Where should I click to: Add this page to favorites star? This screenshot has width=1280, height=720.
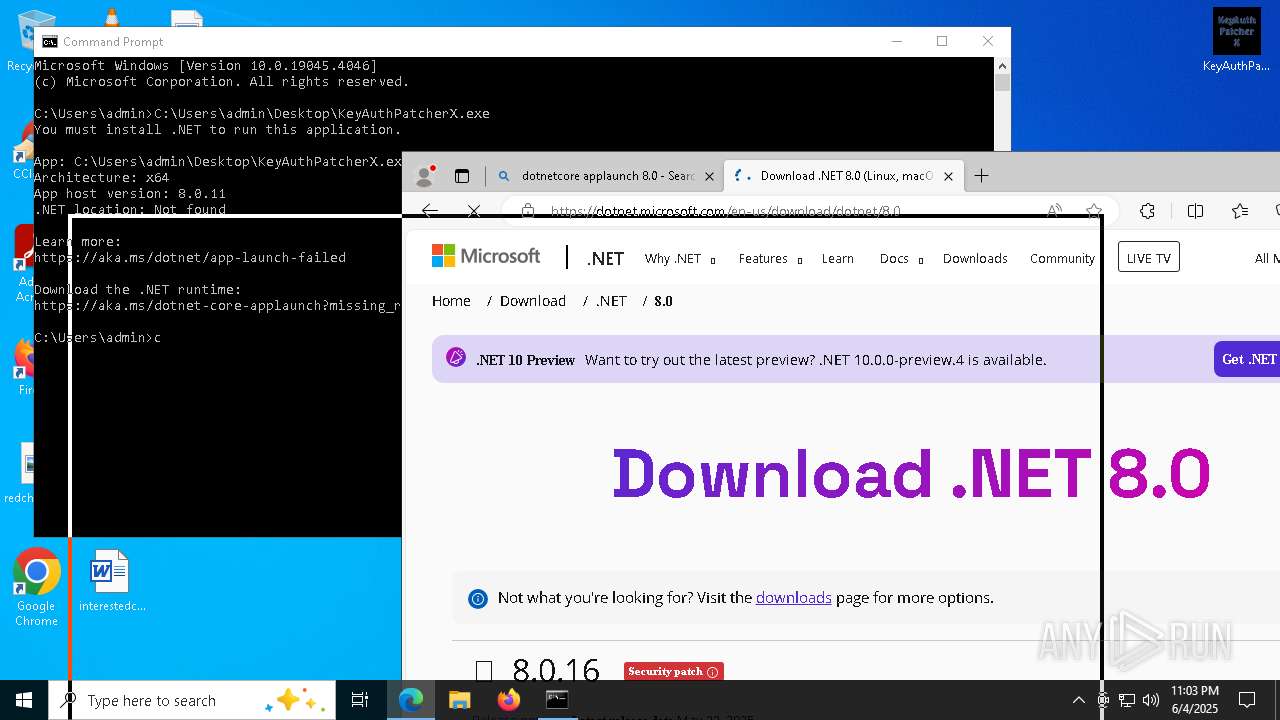pos(1094,211)
